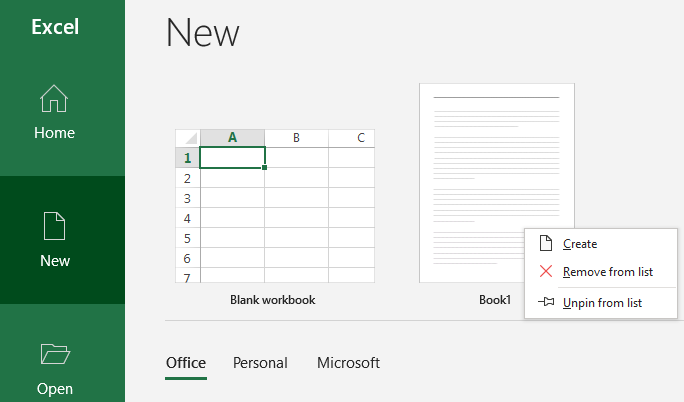Choose Create from the context menu

click(601, 244)
